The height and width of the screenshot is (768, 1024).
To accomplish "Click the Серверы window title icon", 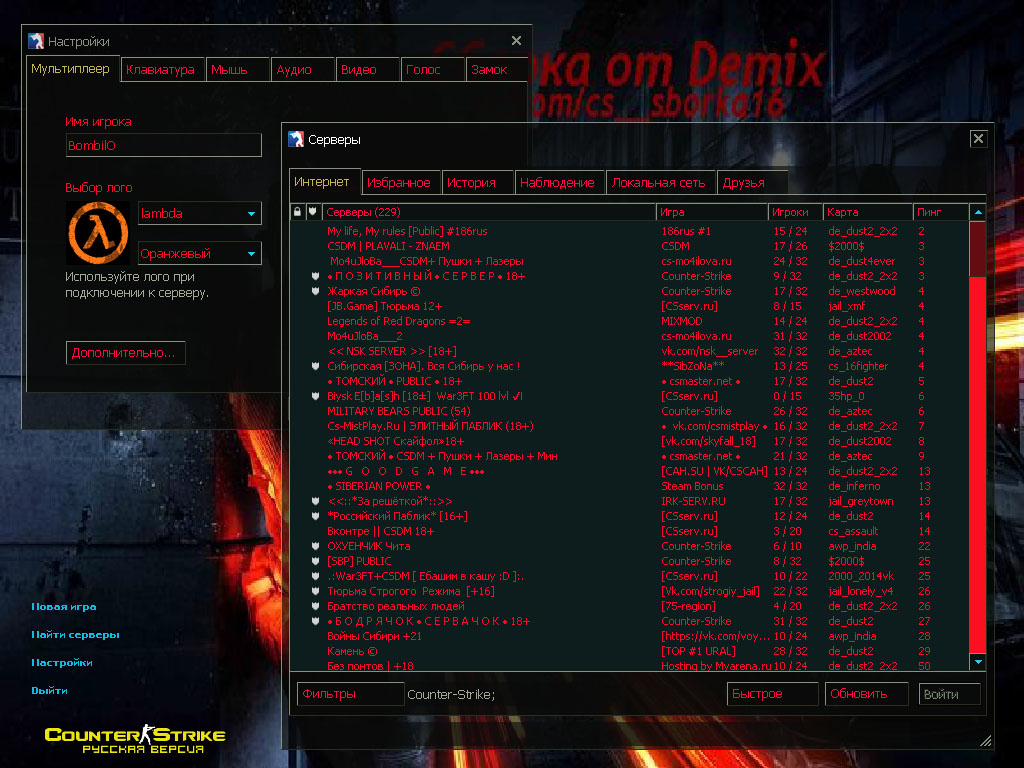I will (296, 139).
